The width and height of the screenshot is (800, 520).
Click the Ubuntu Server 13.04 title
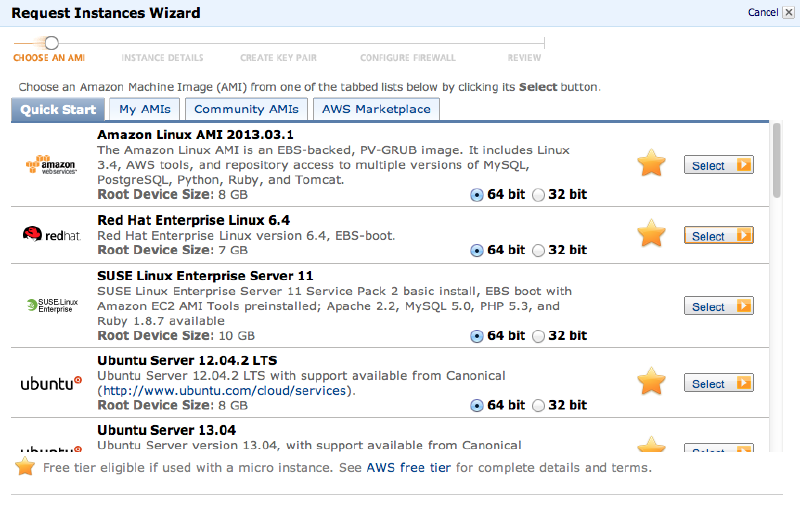(167, 430)
